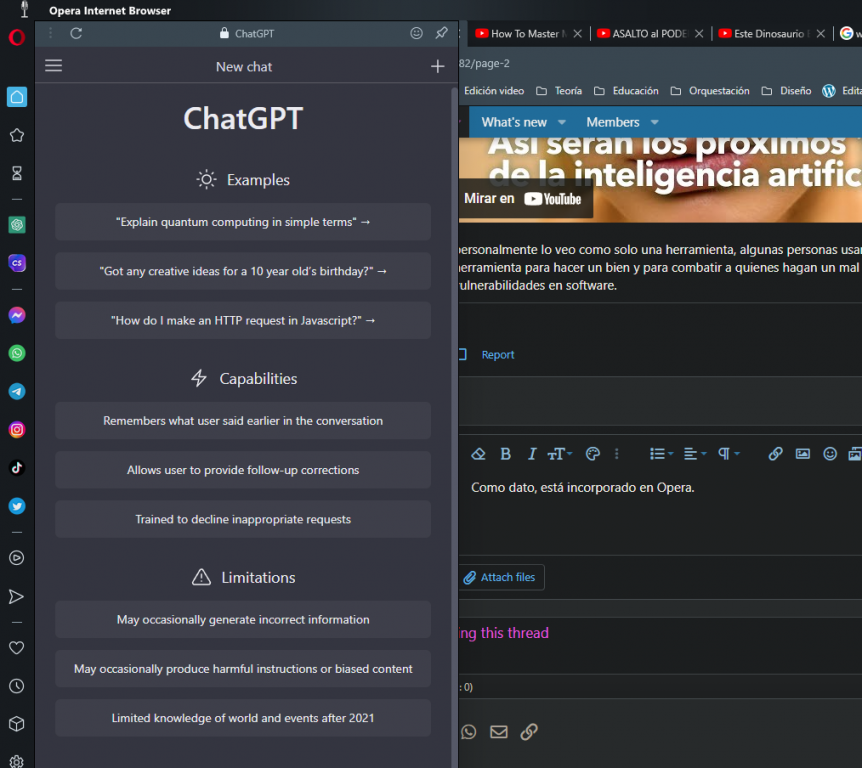862x768 pixels.
Task: Open the list options dropdown
Action: 661,454
